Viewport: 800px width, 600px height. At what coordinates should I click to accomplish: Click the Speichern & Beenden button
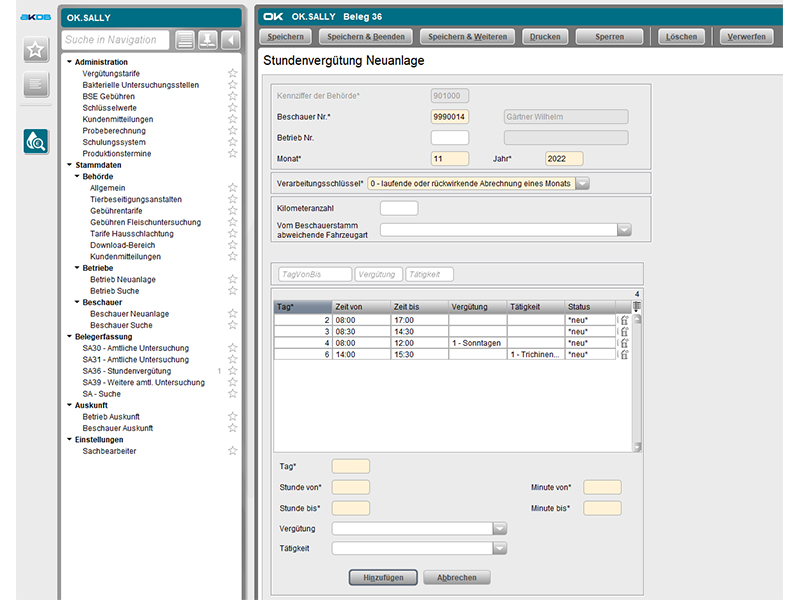pos(363,37)
